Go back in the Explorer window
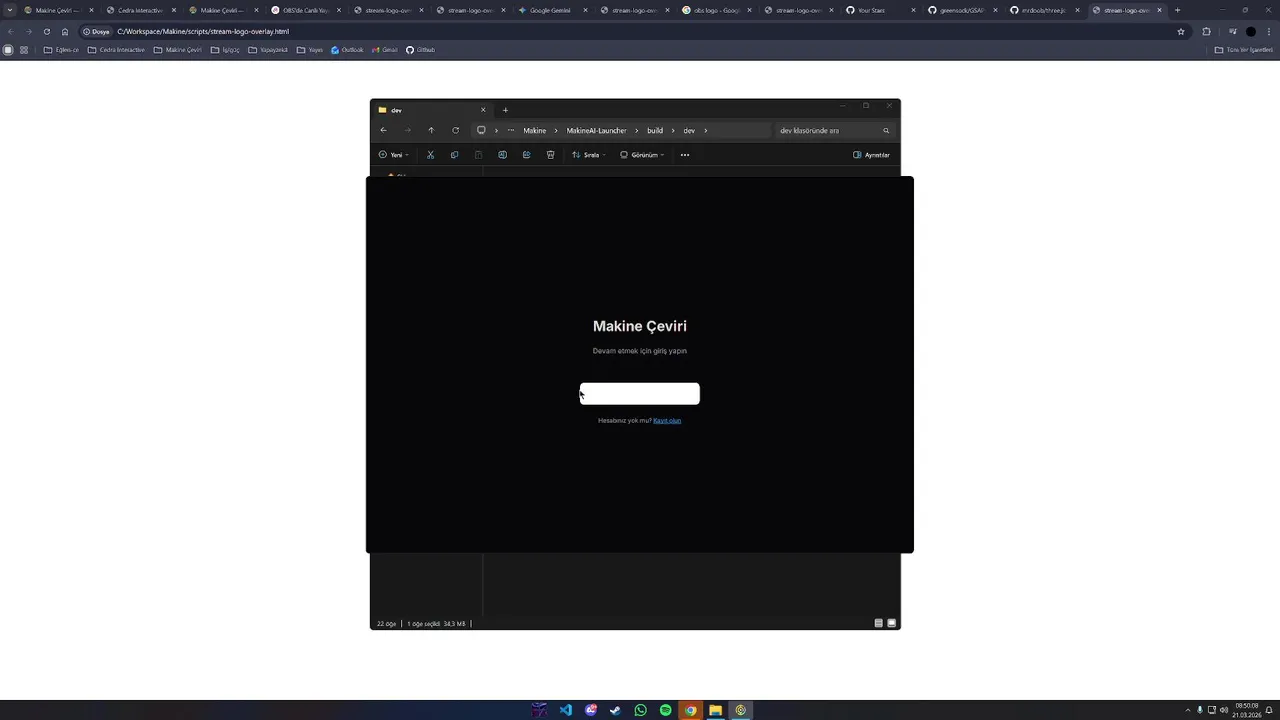The height and width of the screenshot is (720, 1280). pos(383,130)
